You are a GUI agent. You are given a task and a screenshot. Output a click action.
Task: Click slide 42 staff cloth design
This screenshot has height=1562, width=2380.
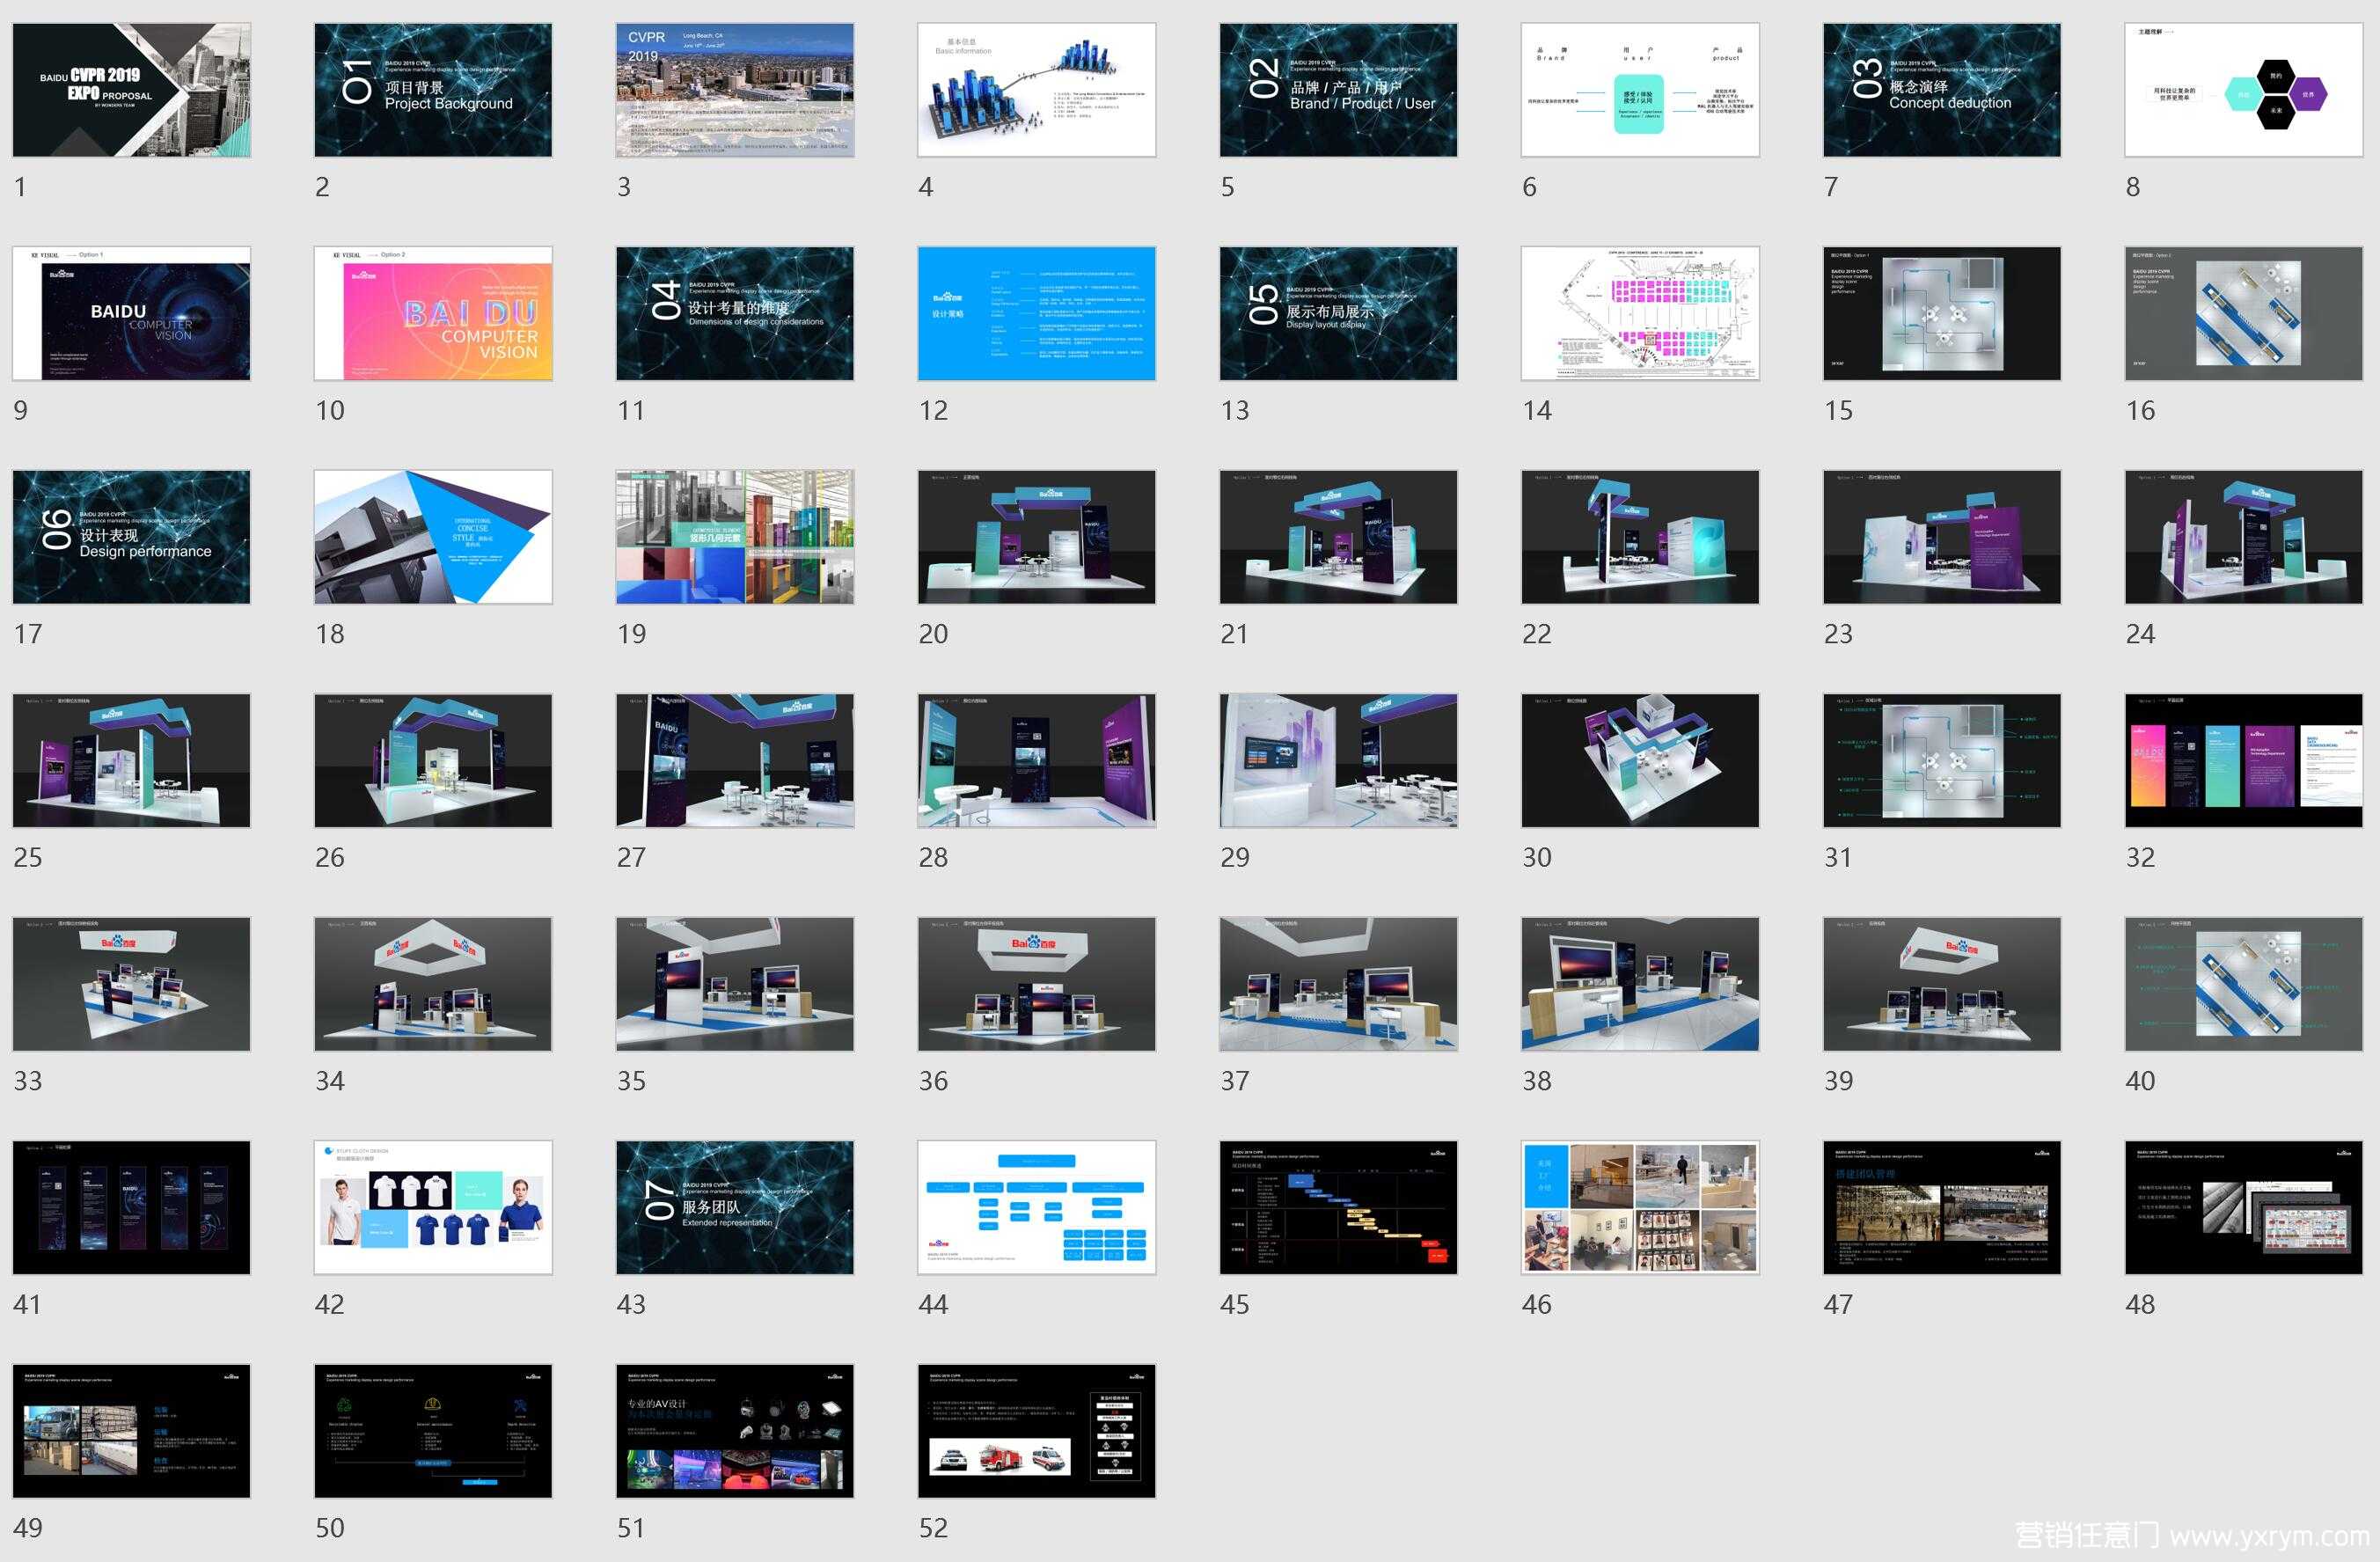tap(433, 1207)
